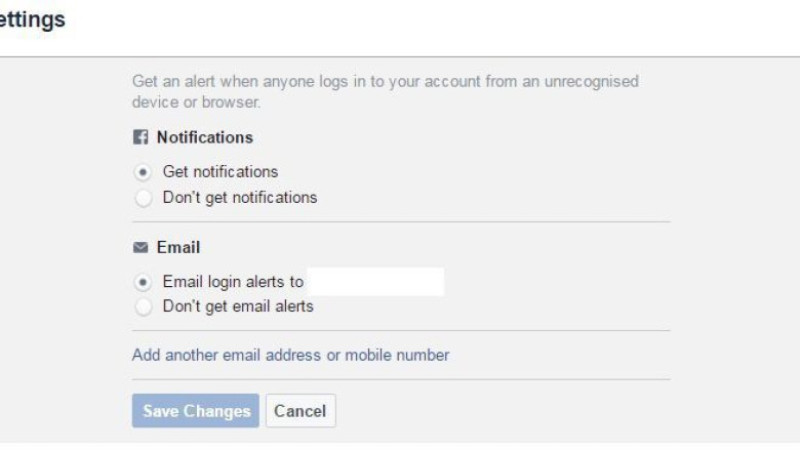The width and height of the screenshot is (800, 451).
Task: Choose the Don't get notifications radio button
Action: pos(143,198)
